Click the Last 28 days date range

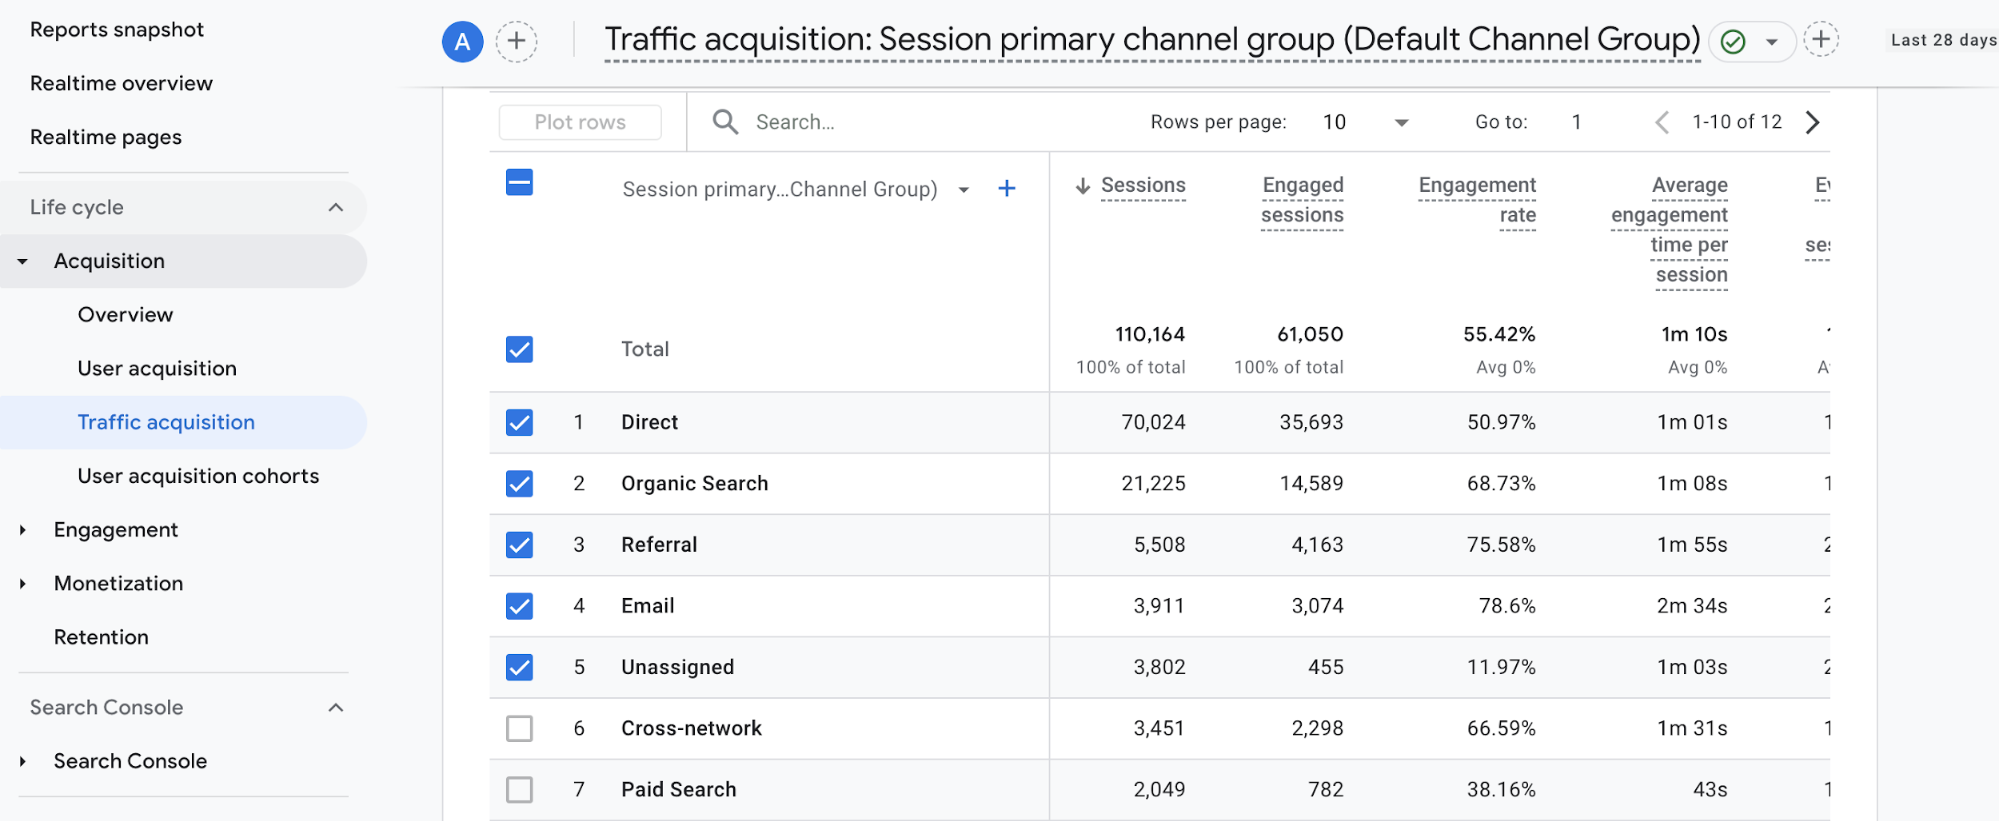(x=1943, y=40)
